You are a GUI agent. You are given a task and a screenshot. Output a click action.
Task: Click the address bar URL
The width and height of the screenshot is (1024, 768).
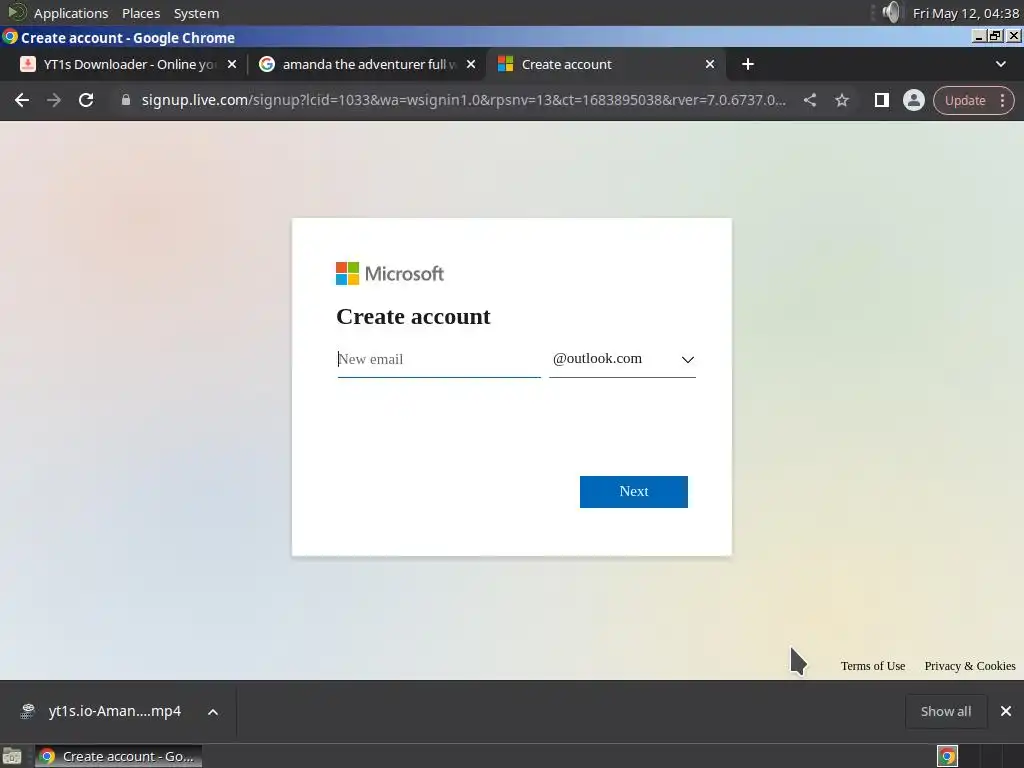(x=464, y=100)
